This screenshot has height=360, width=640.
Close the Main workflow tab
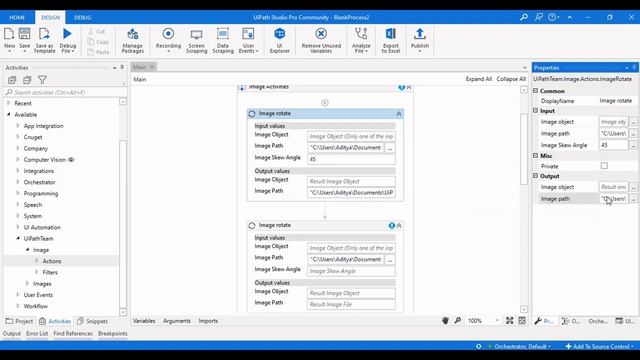[152, 67]
